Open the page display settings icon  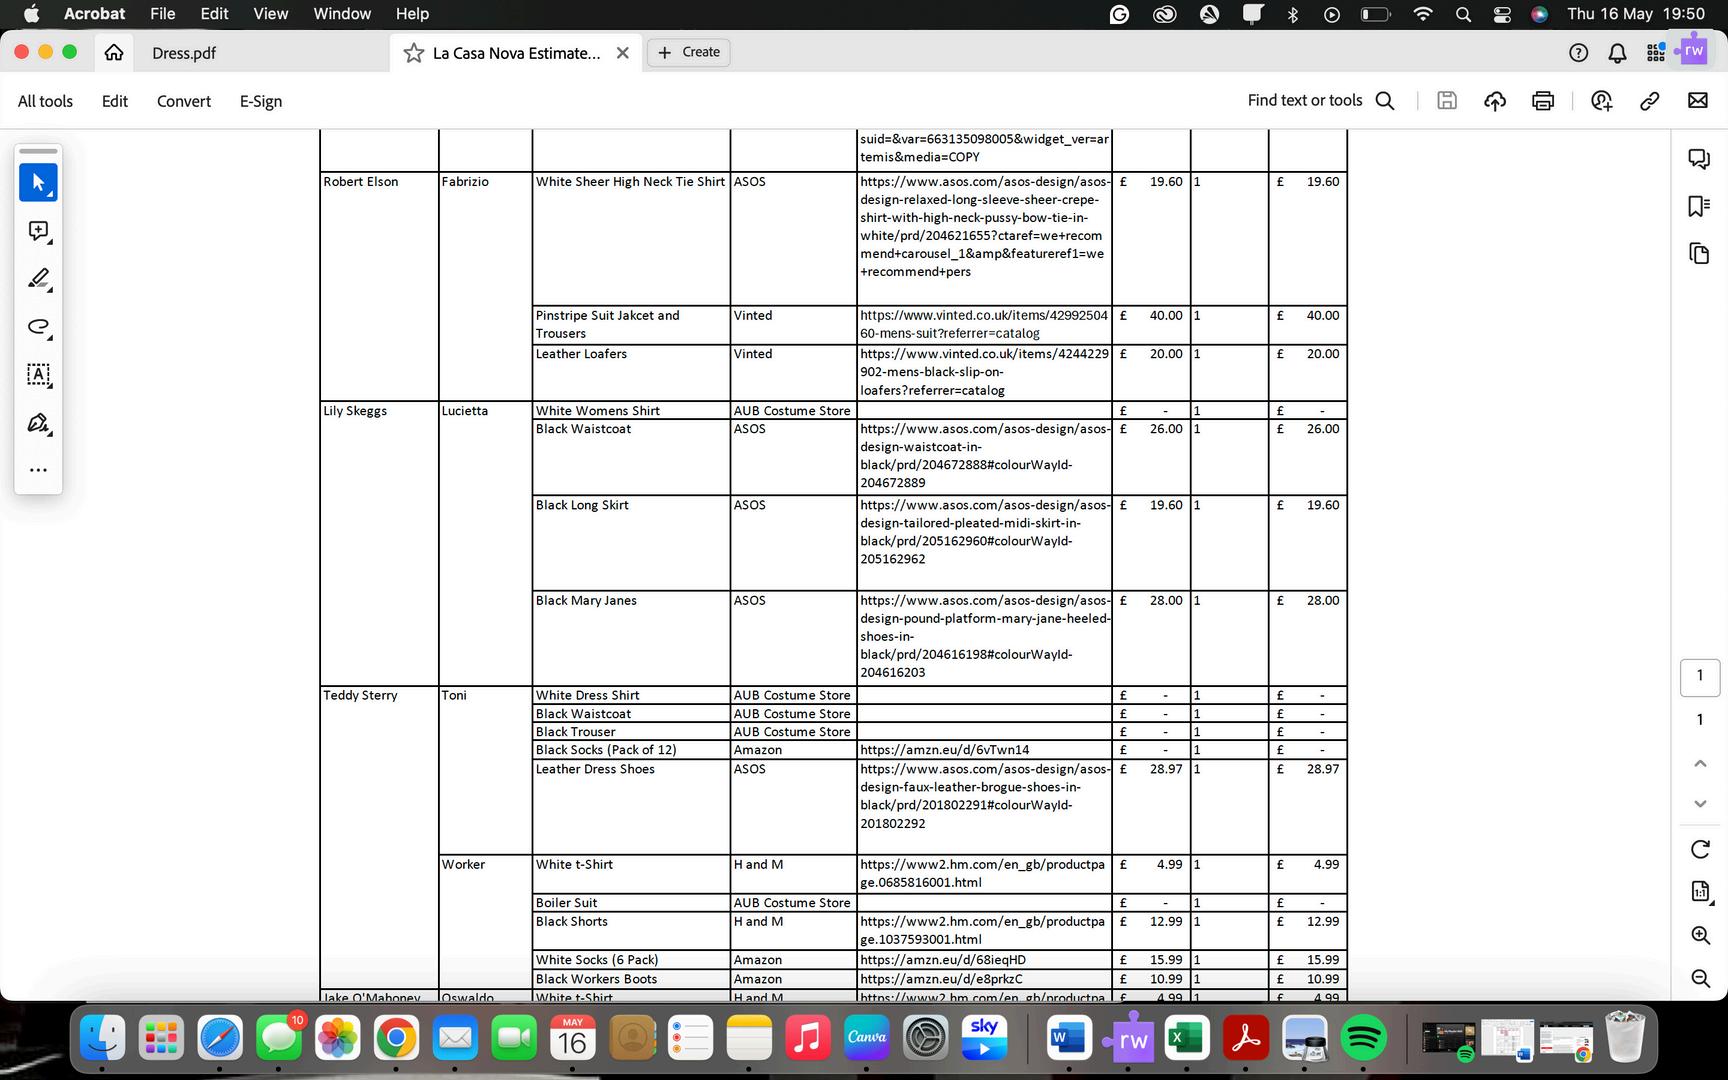(x=1700, y=891)
